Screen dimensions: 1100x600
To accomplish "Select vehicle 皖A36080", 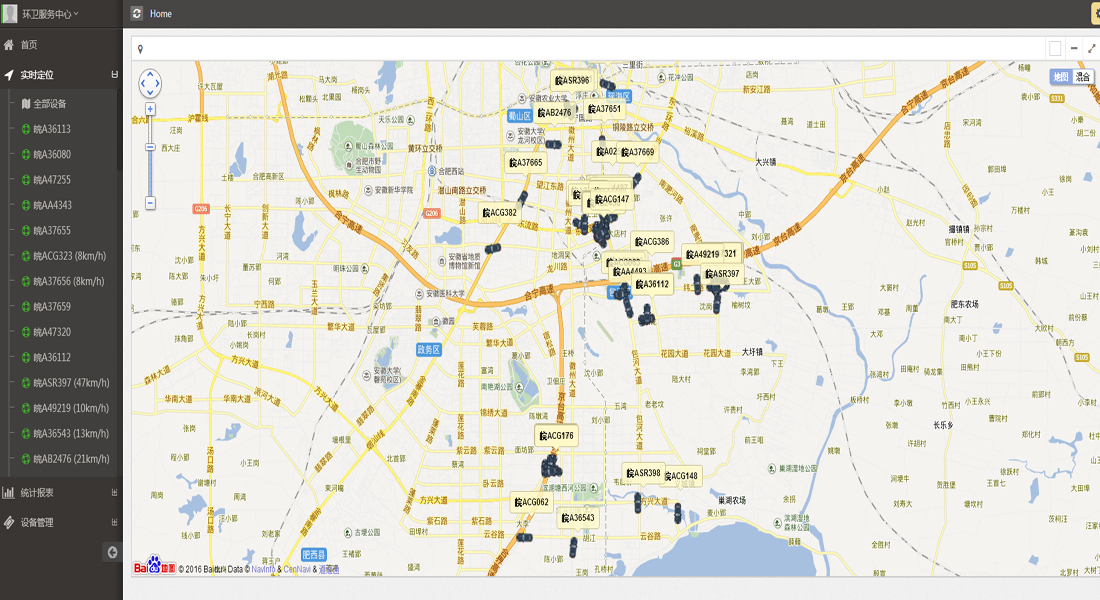I will (52, 154).
